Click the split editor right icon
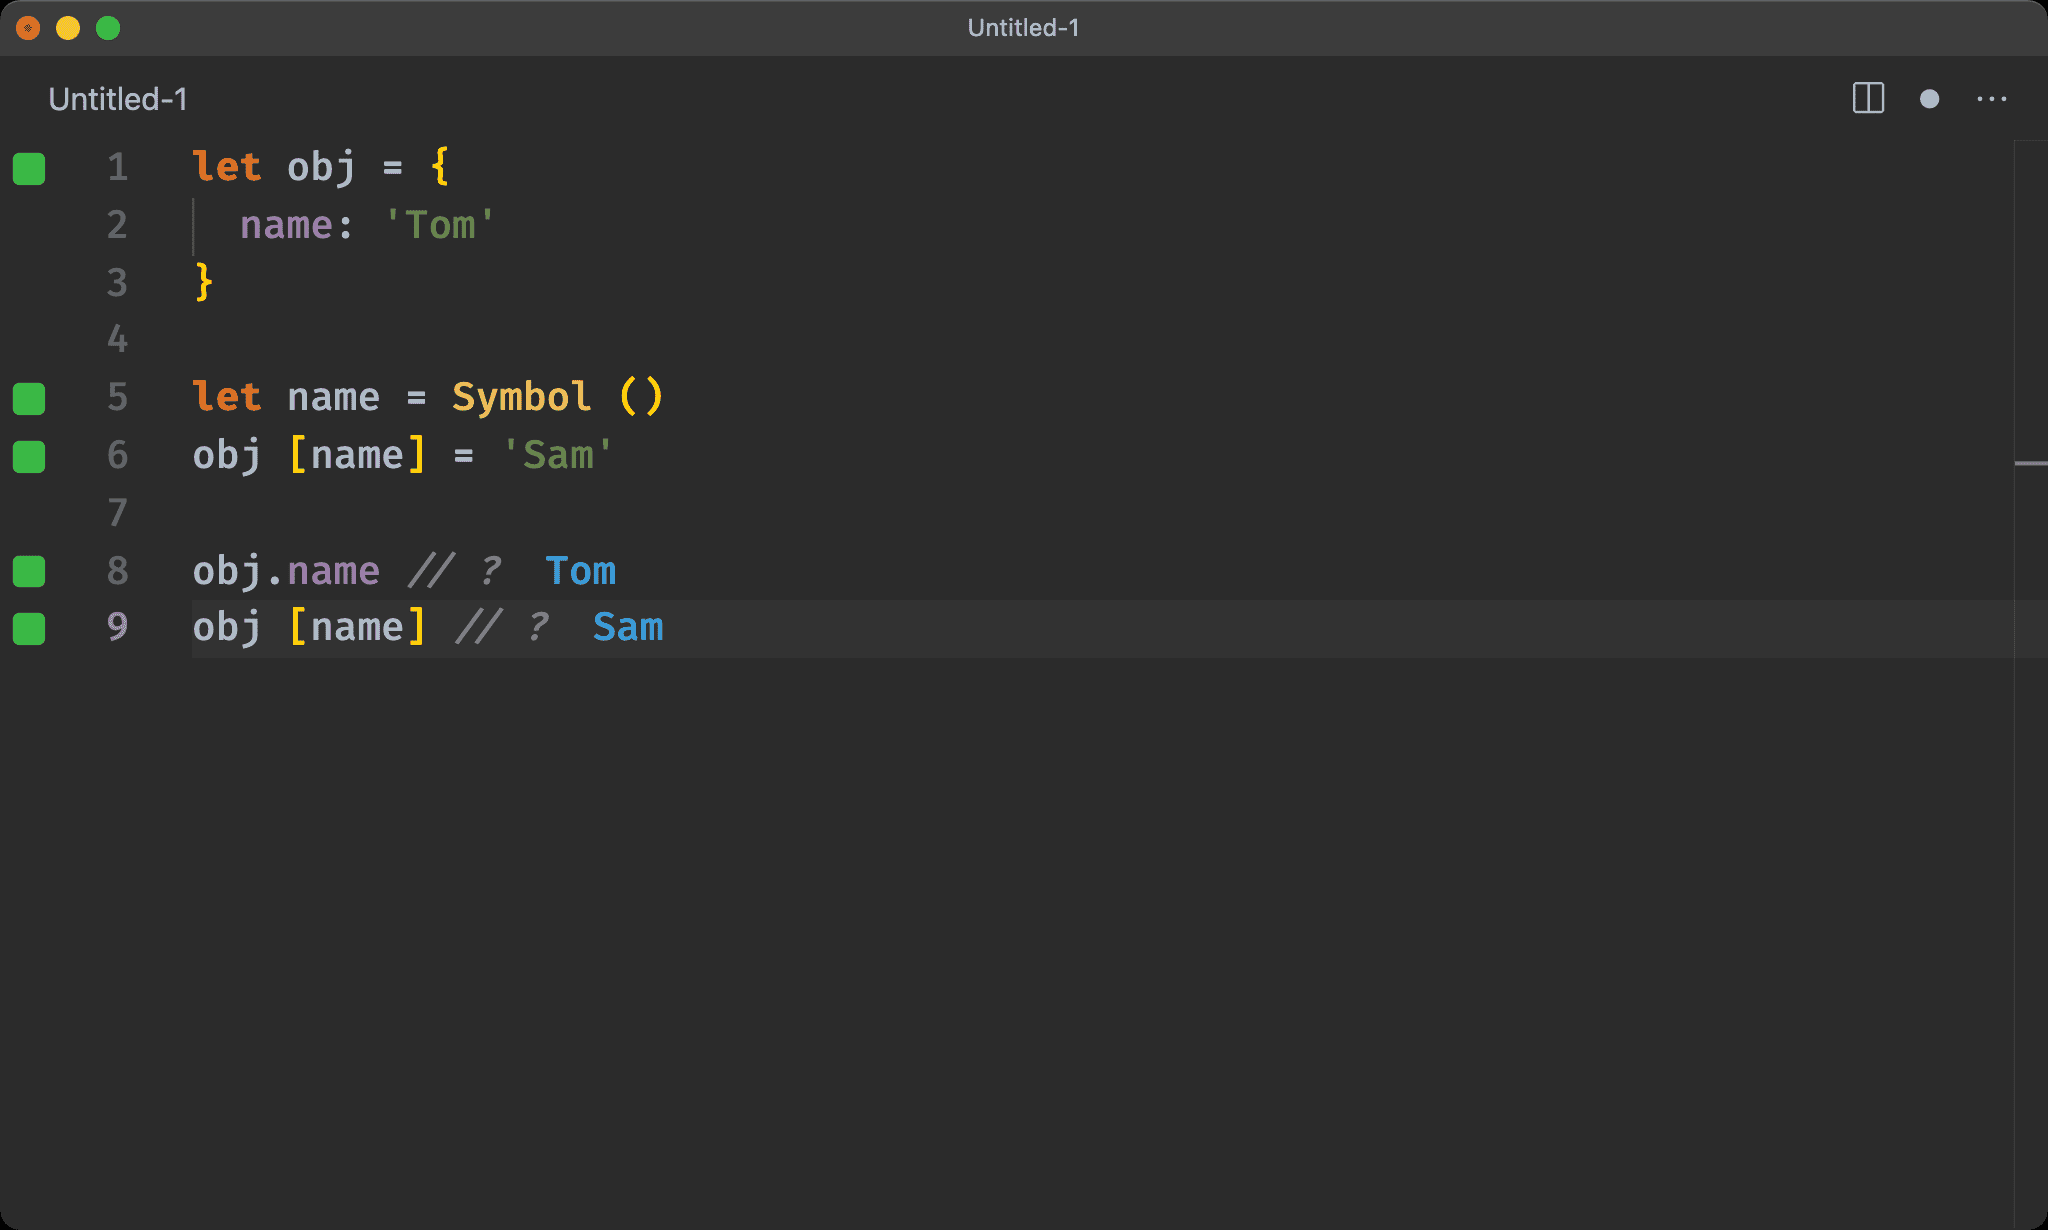This screenshot has height=1230, width=2048. point(1867,98)
